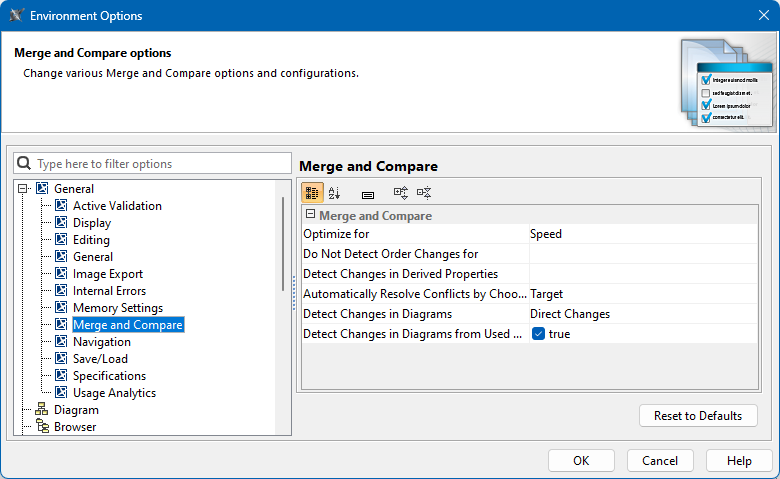The height and width of the screenshot is (479, 780).
Task: Collapse the General tree node
Action: point(23,189)
